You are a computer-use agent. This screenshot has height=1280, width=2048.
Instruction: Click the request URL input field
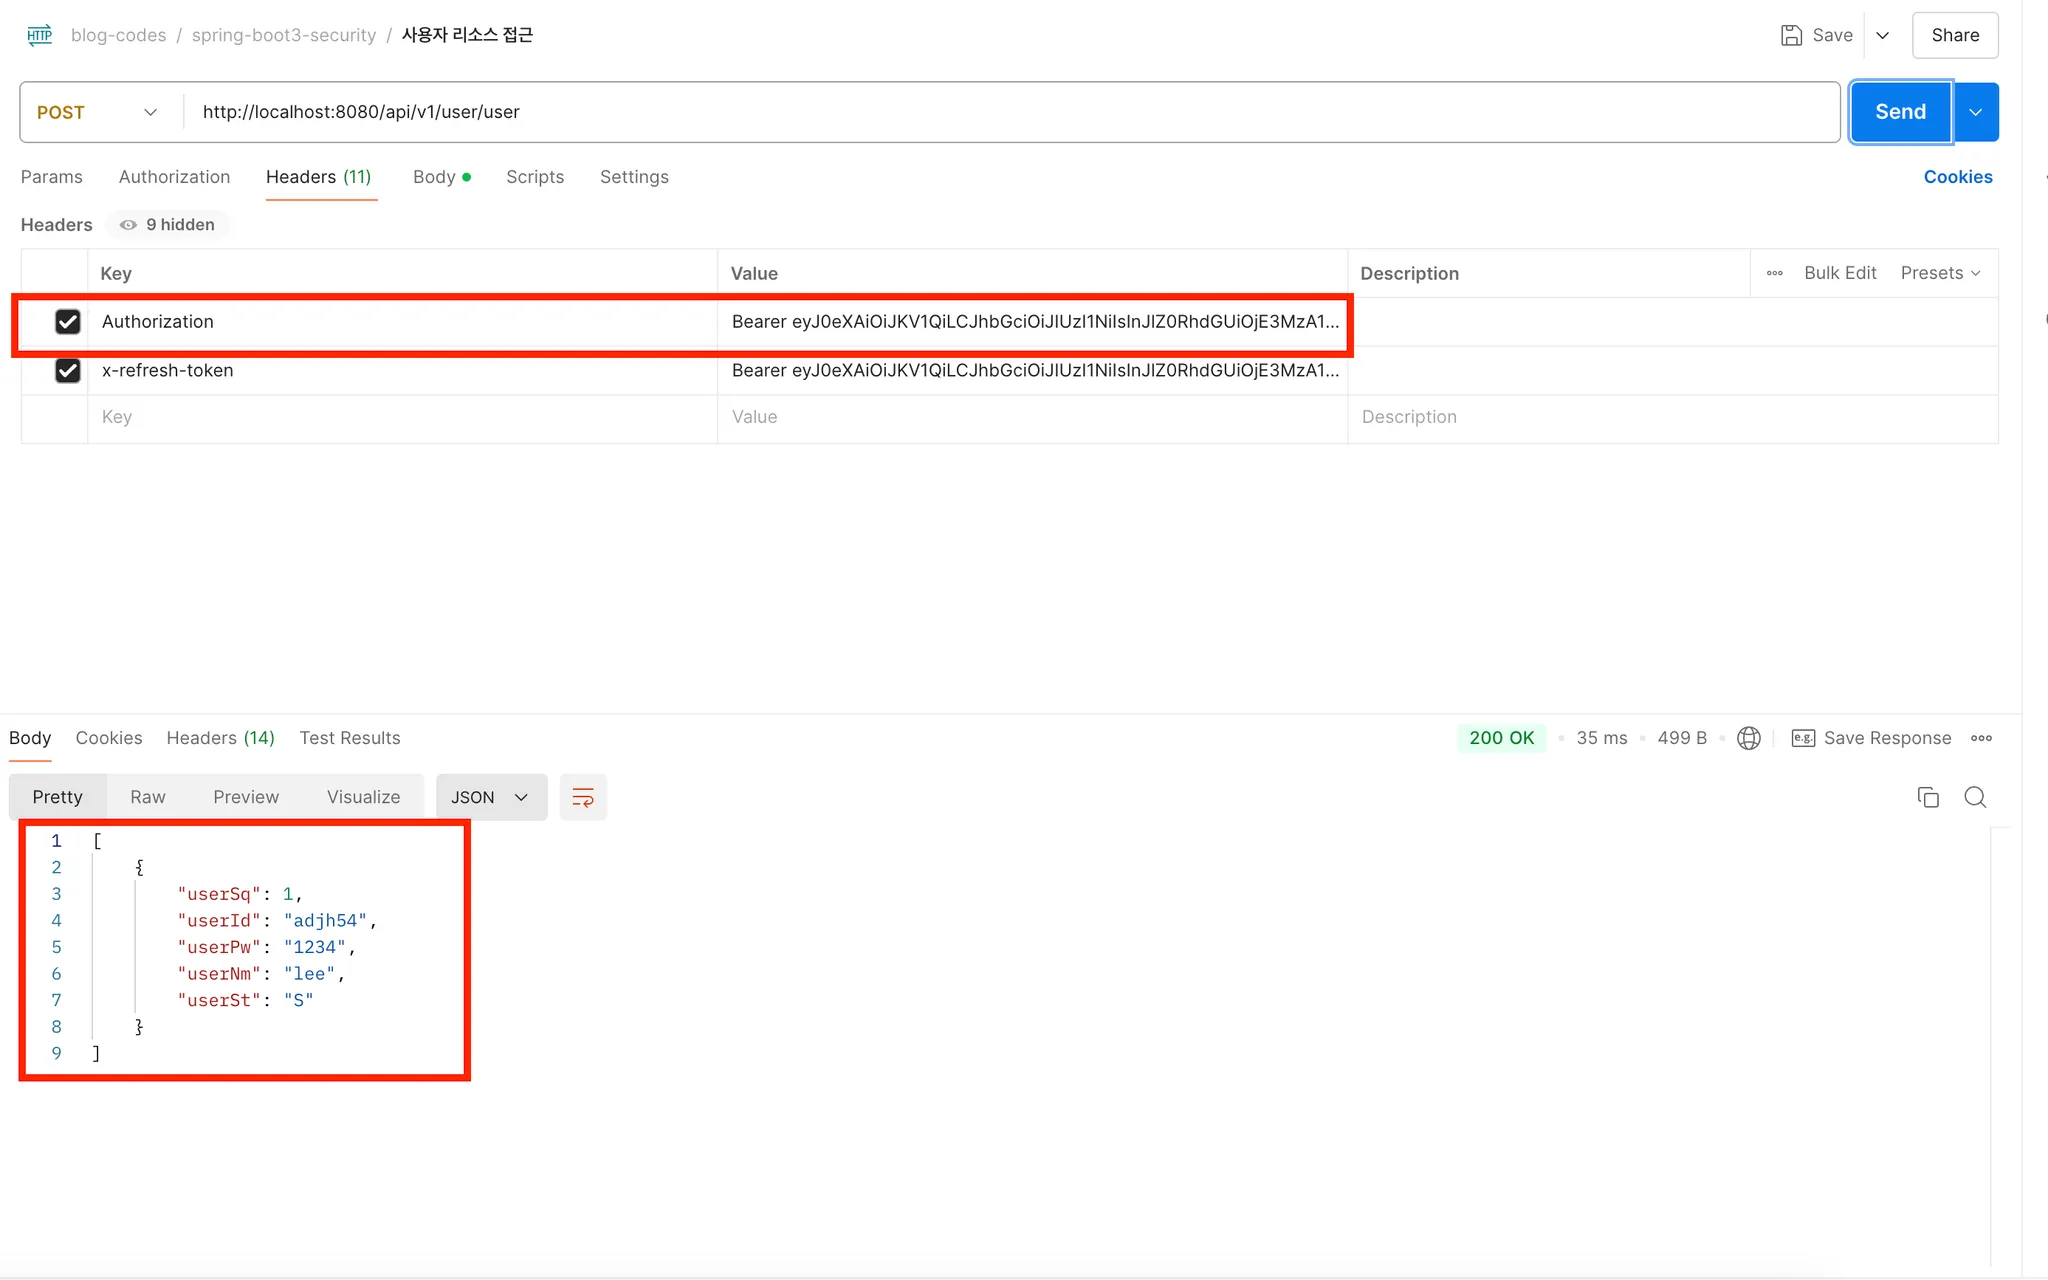click(1000, 112)
